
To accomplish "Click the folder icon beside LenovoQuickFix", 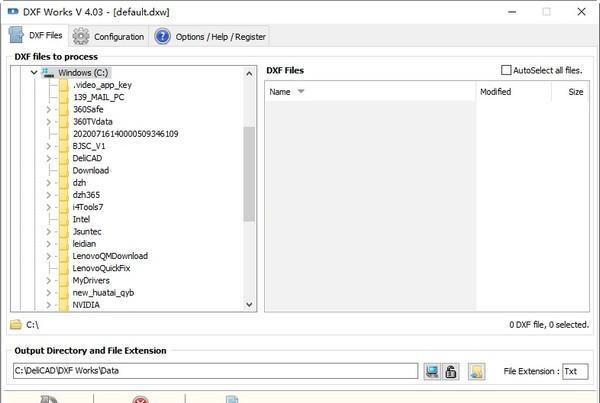I will [64, 268].
